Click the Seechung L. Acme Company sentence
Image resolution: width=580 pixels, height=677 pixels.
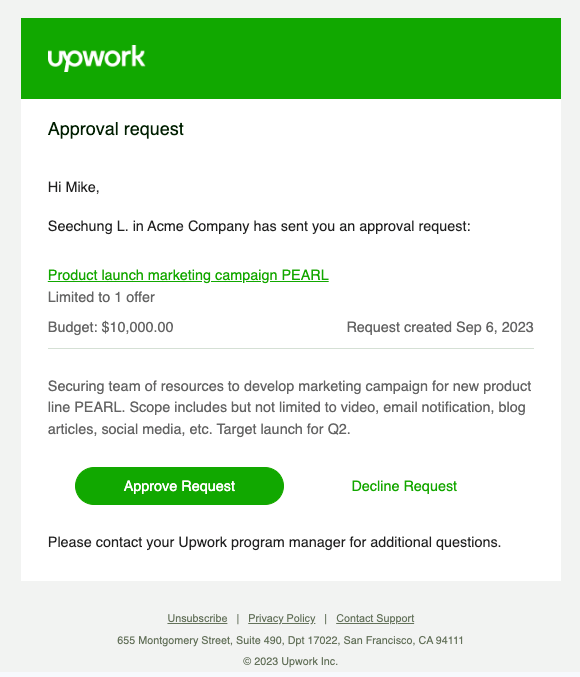[259, 226]
